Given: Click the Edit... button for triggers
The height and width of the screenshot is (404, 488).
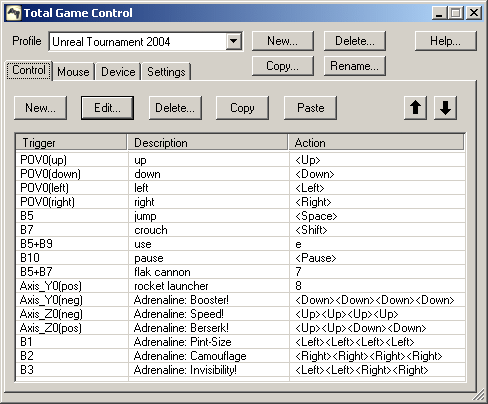Looking at the screenshot, I should [x=107, y=108].
